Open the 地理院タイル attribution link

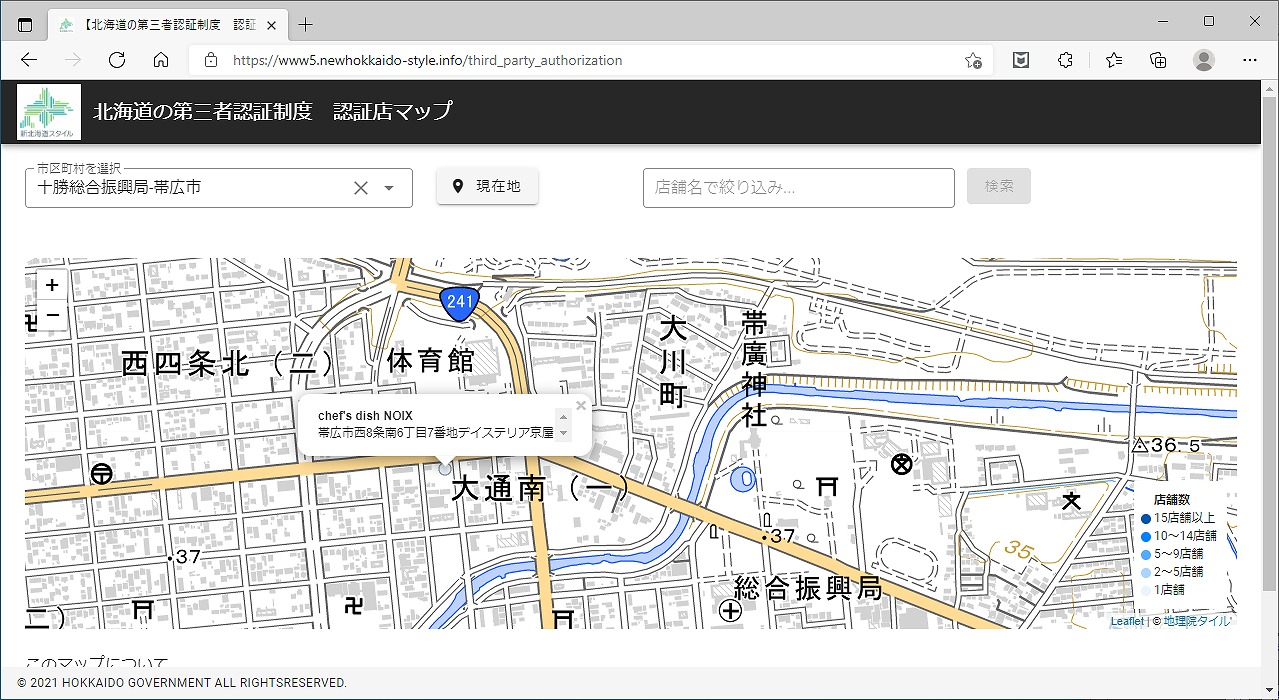pyautogui.click(x=1197, y=621)
